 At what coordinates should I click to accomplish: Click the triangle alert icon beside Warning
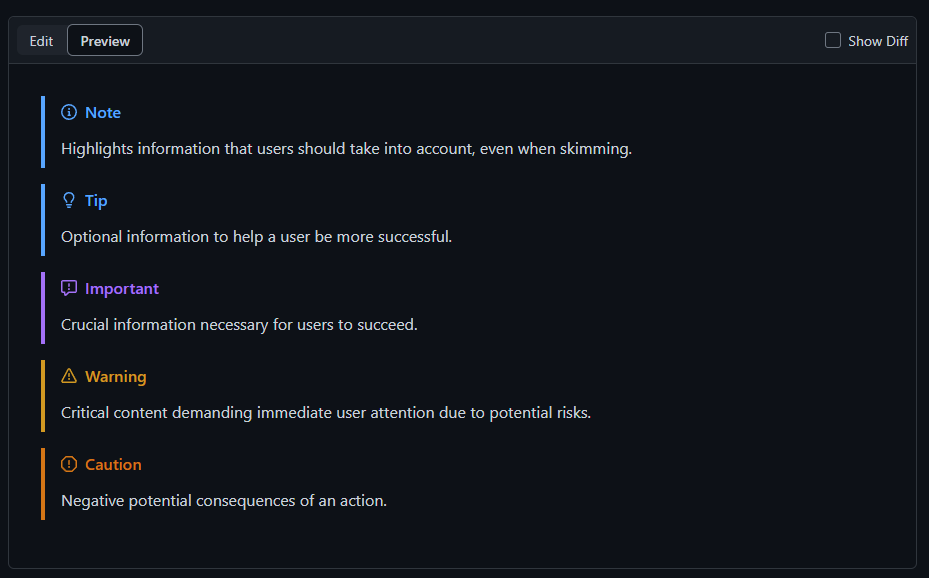pos(69,377)
